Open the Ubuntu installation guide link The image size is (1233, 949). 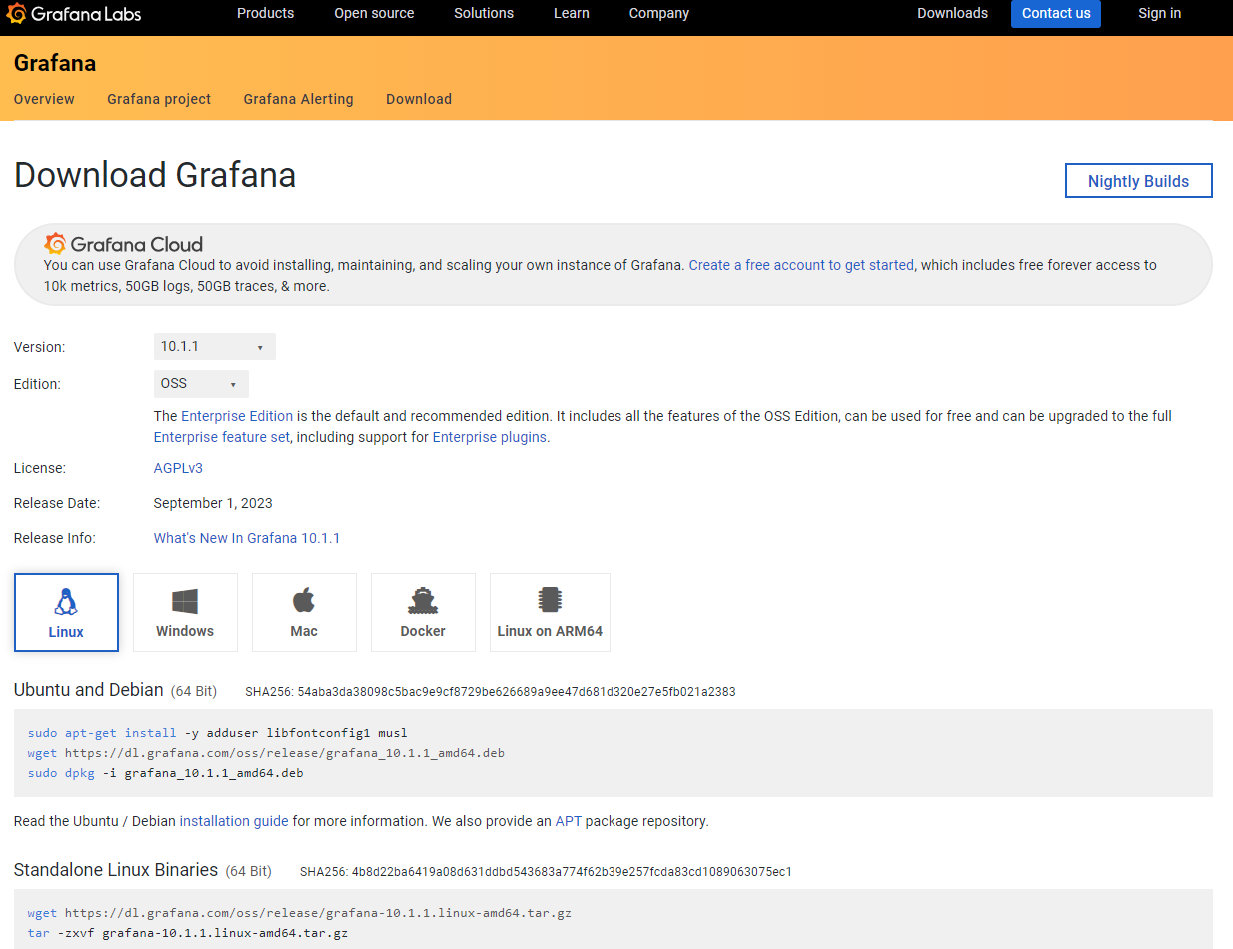pyautogui.click(x=234, y=821)
